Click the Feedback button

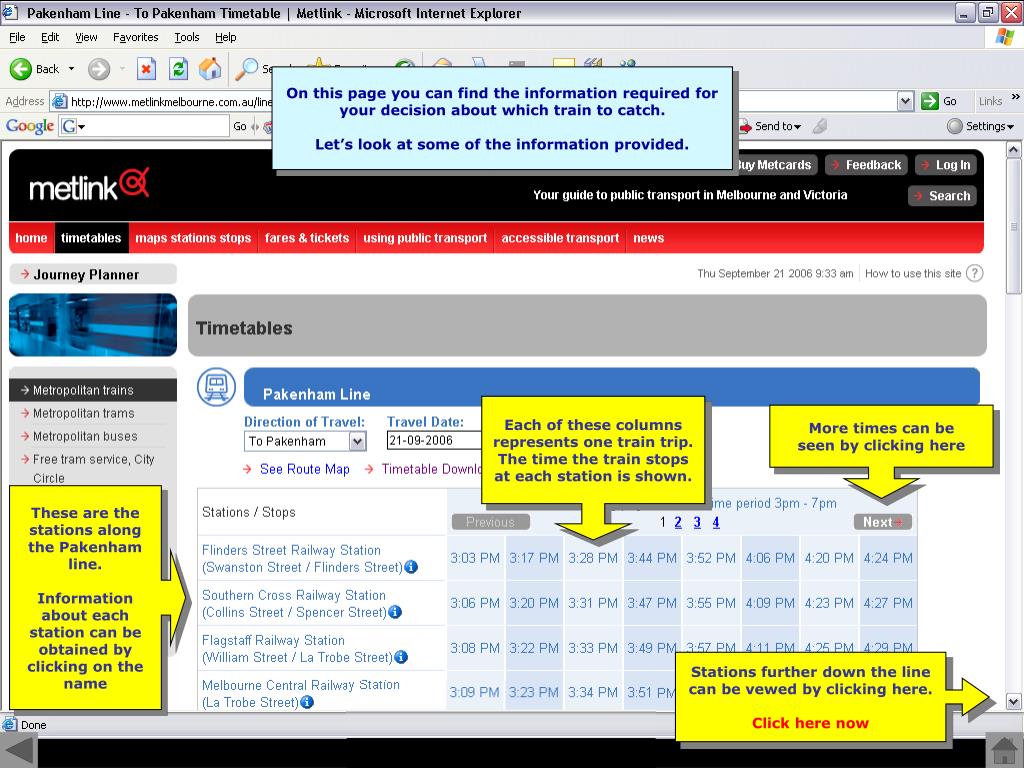coord(866,165)
